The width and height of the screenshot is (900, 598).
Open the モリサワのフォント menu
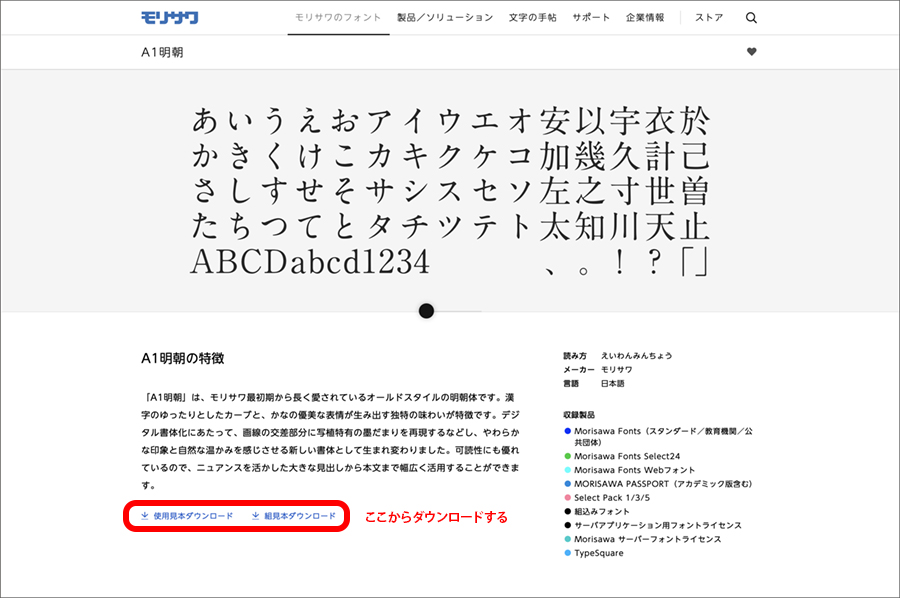pyautogui.click(x=338, y=18)
